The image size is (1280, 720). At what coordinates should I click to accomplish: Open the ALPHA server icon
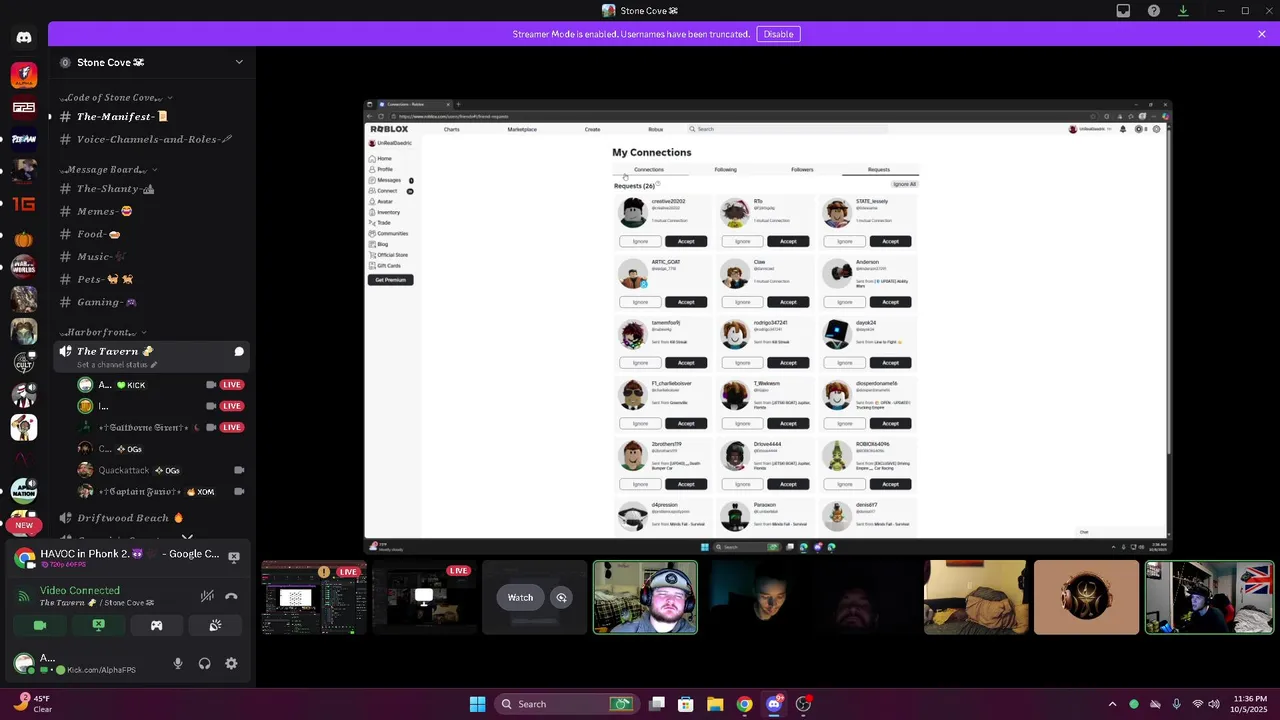pos(24,75)
